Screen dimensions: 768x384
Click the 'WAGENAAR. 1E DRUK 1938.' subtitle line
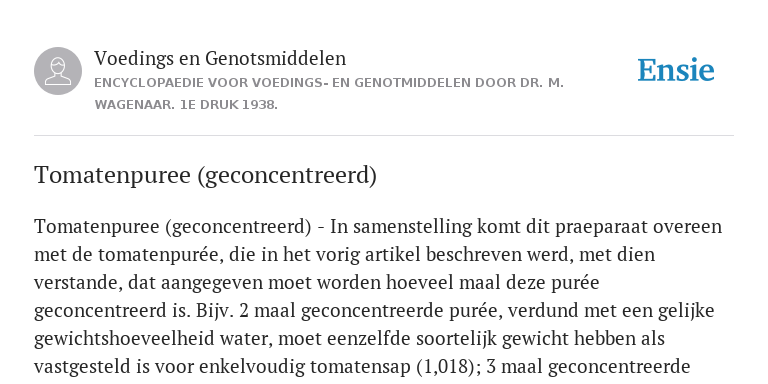[186, 105]
